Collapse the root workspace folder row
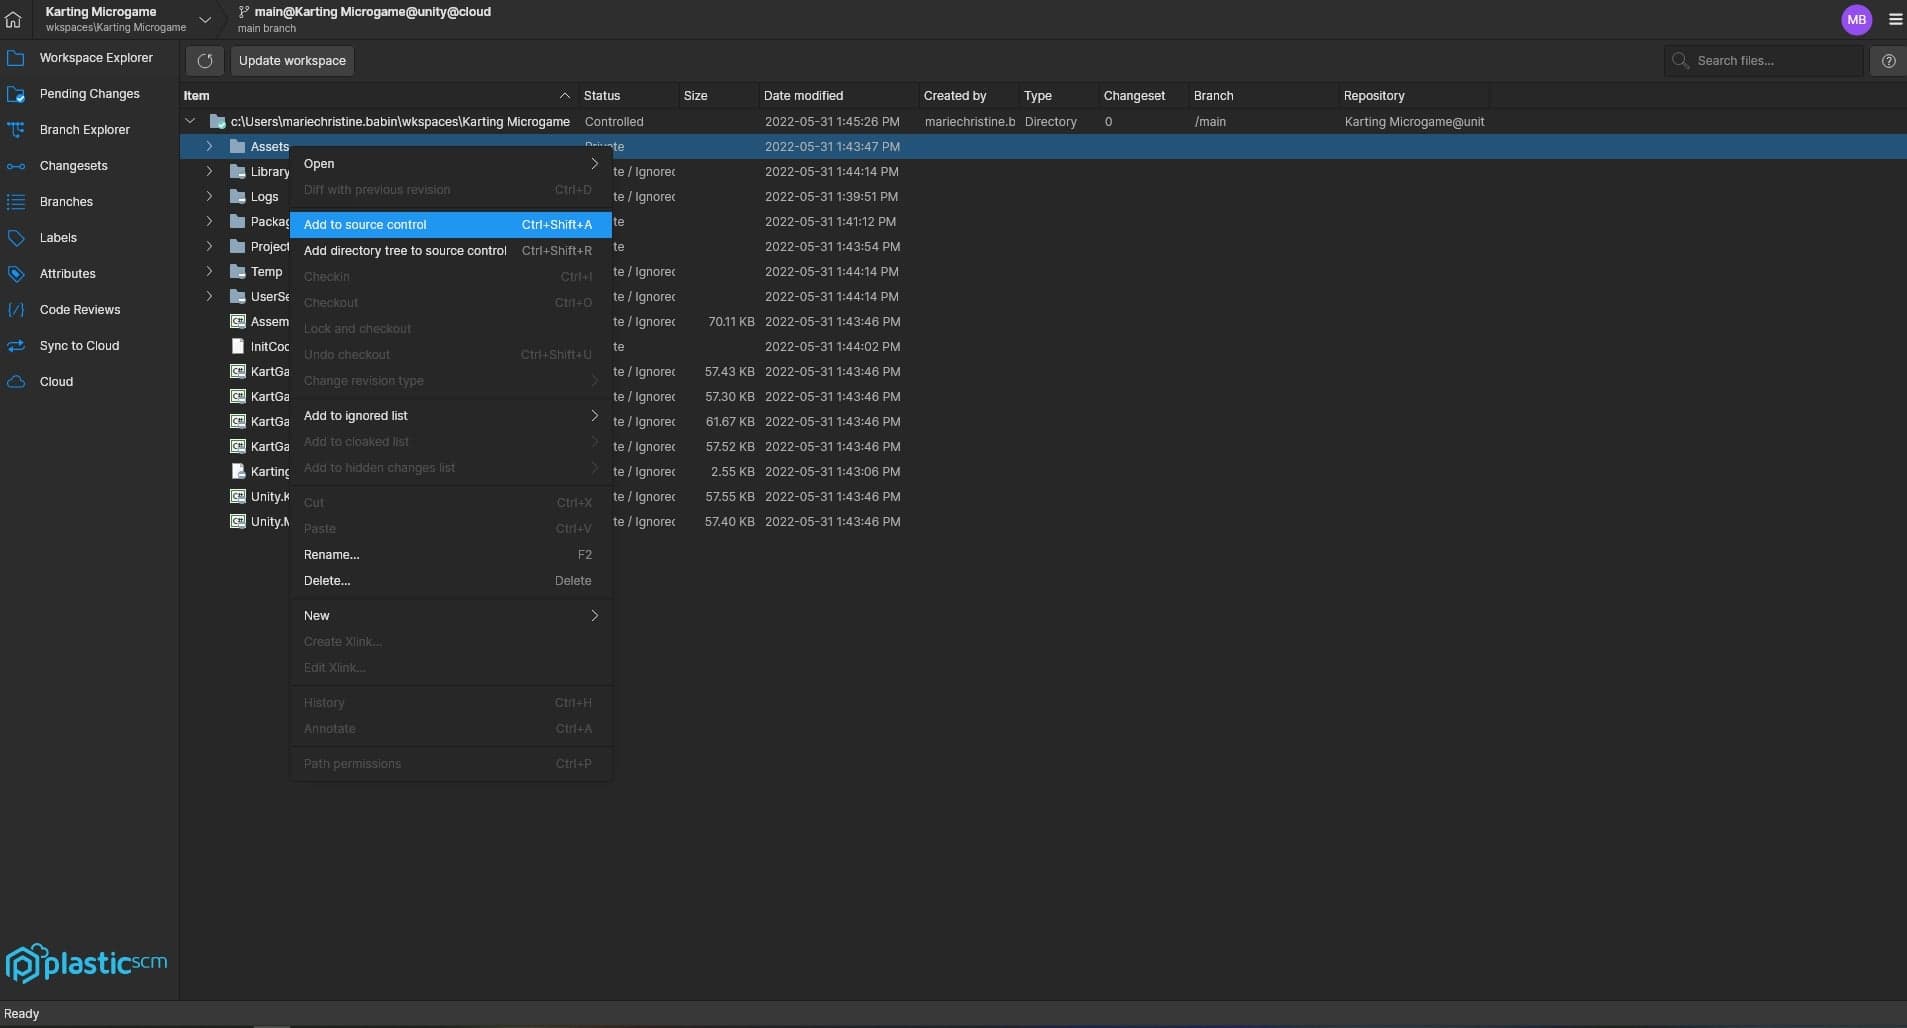The image size is (1907, 1028). [189, 120]
